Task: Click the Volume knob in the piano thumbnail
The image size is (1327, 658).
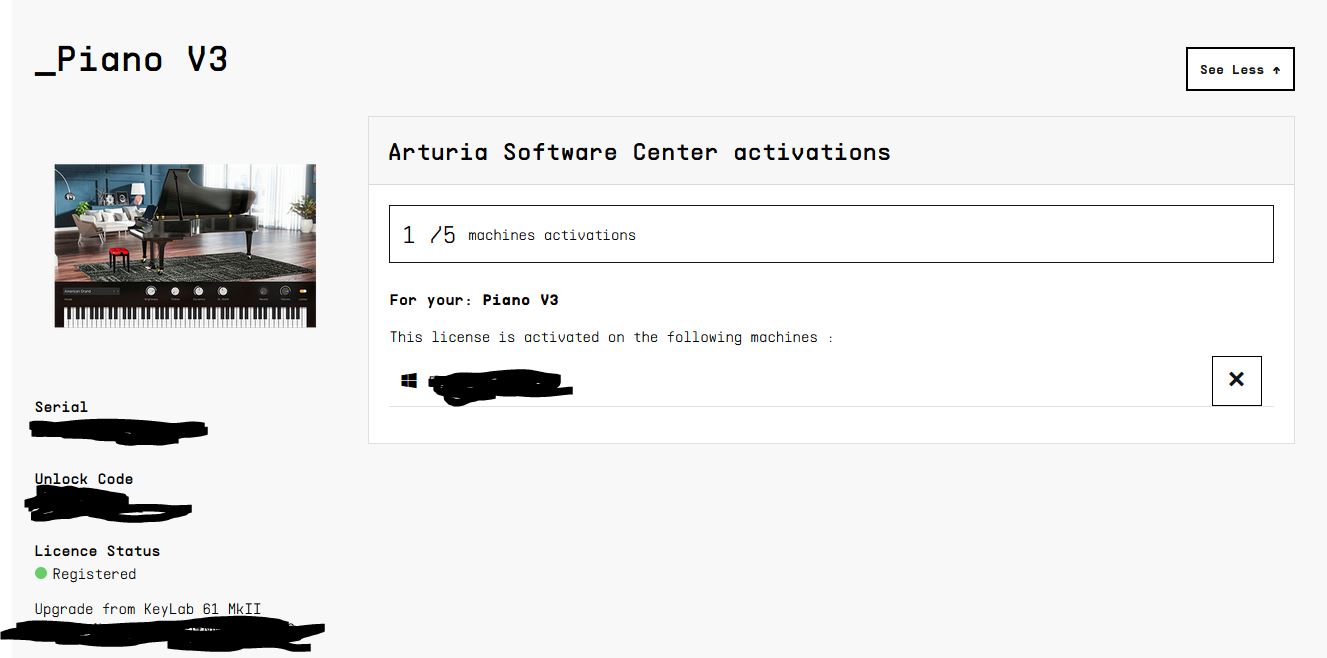Action: [285, 291]
